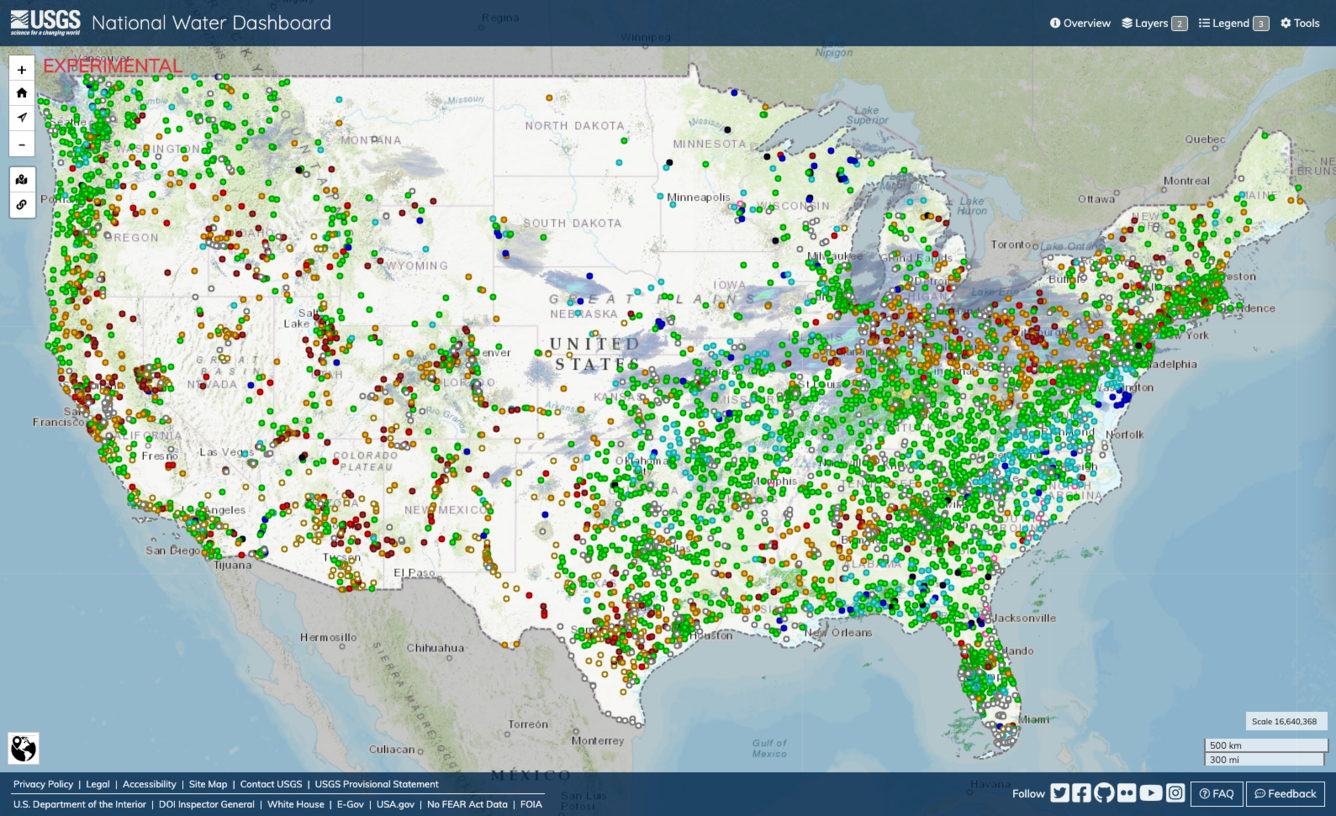Viewport: 1336px width, 816px height.
Task: Select the geolocation arrow tool
Action: (21, 117)
